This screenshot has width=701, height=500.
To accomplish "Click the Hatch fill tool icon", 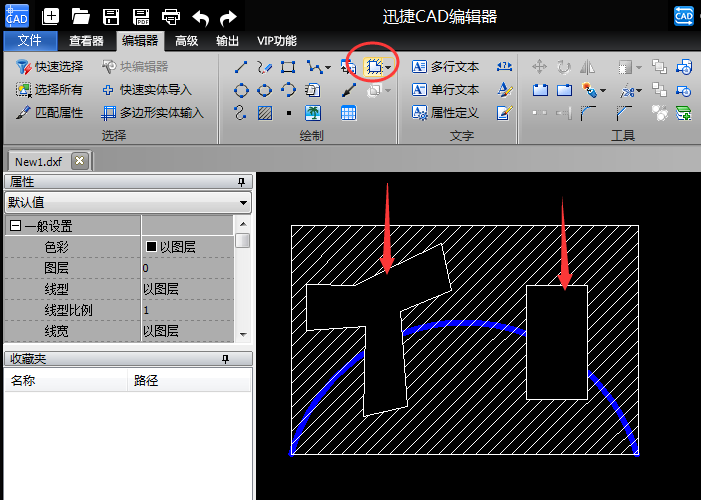I will coord(265,113).
